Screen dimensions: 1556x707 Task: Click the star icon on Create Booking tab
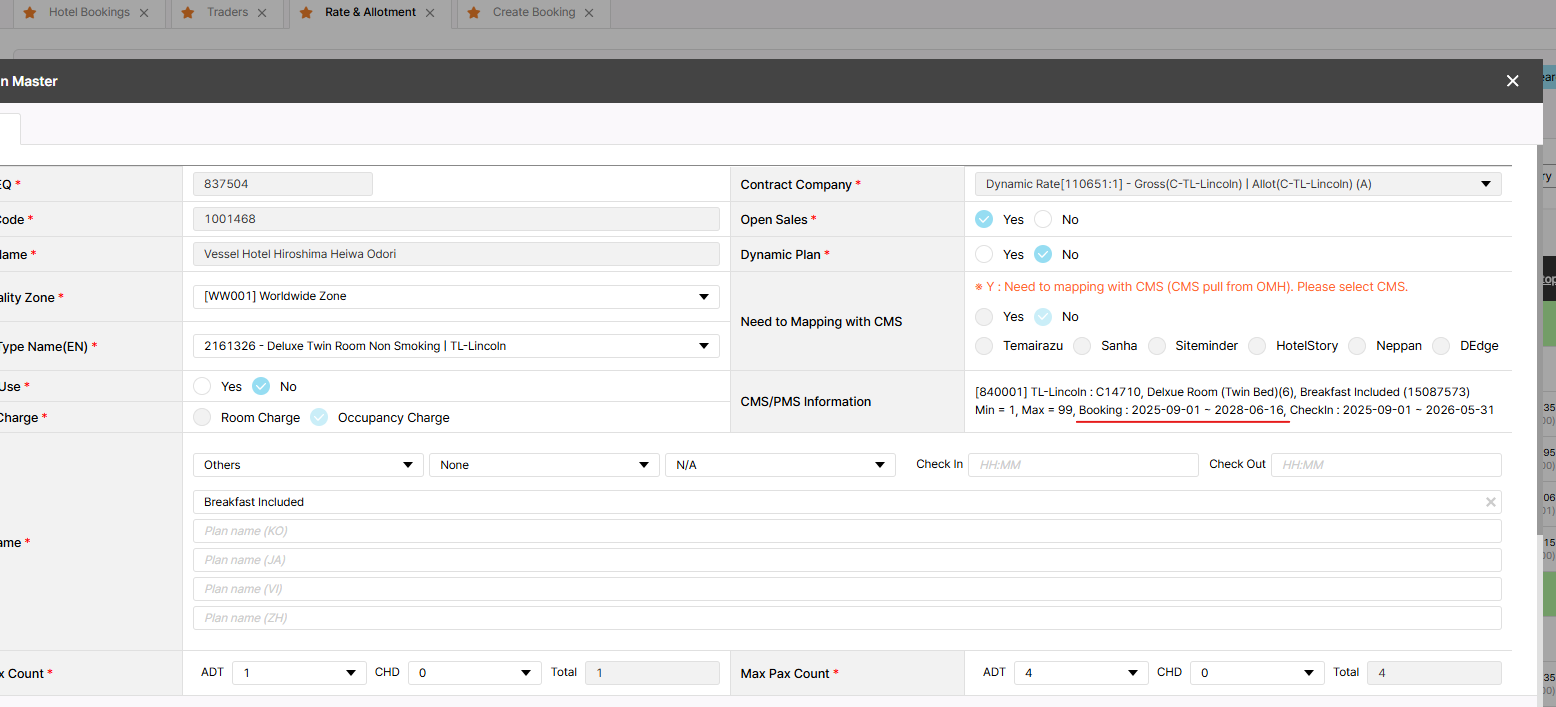click(473, 13)
